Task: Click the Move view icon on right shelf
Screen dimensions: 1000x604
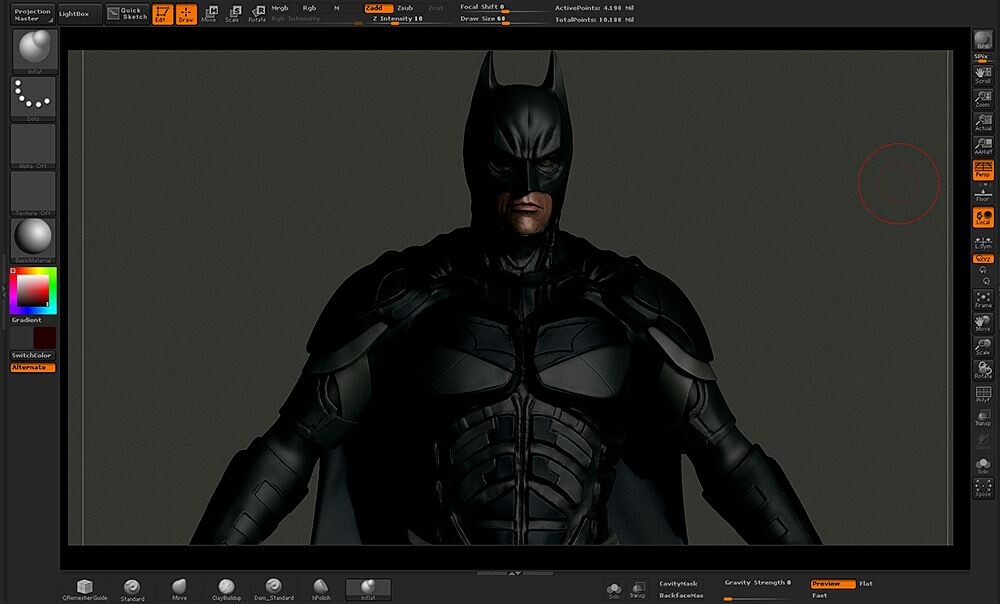Action: [983, 323]
